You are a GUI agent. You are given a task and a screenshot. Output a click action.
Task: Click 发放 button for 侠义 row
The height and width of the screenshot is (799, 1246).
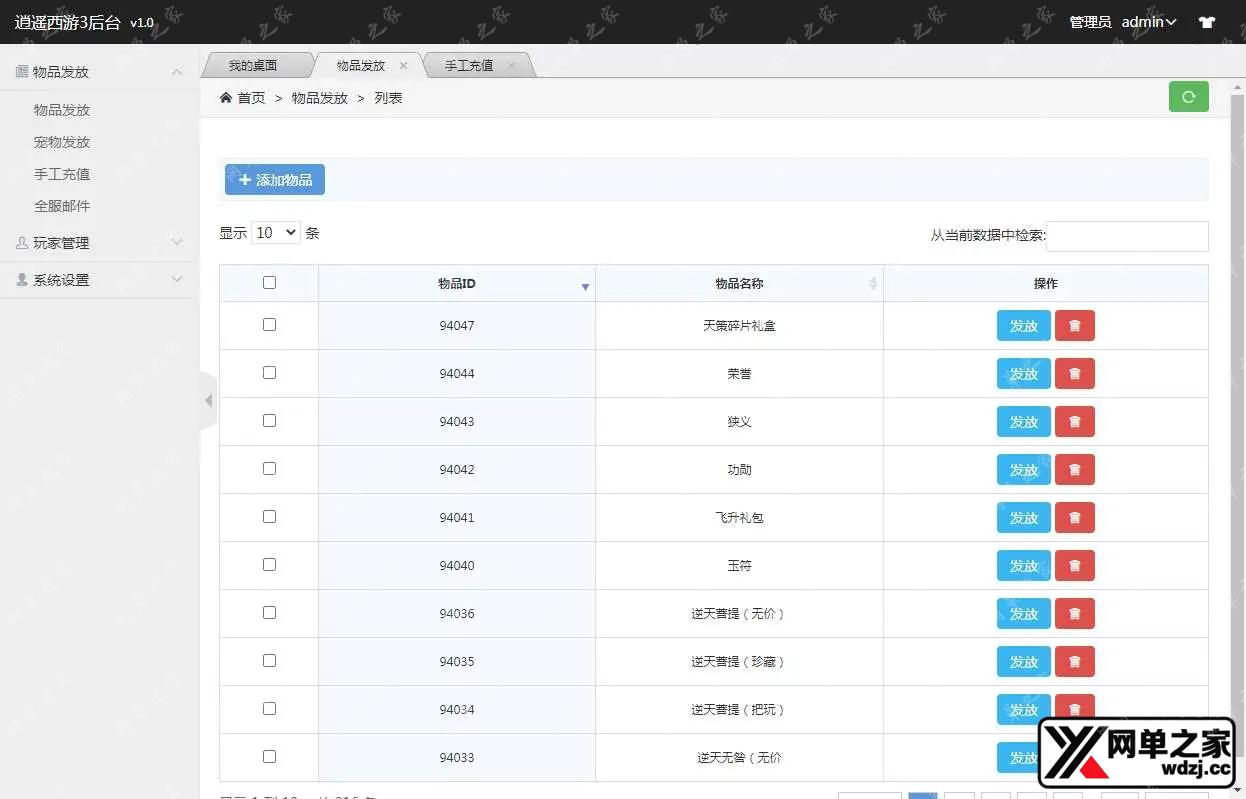pos(1023,422)
